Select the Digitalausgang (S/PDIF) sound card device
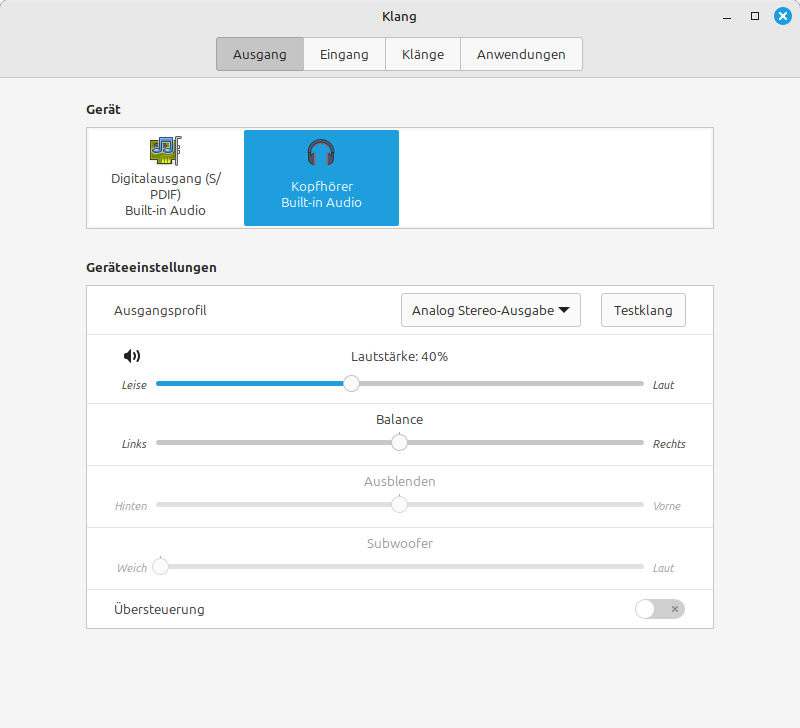 point(166,177)
